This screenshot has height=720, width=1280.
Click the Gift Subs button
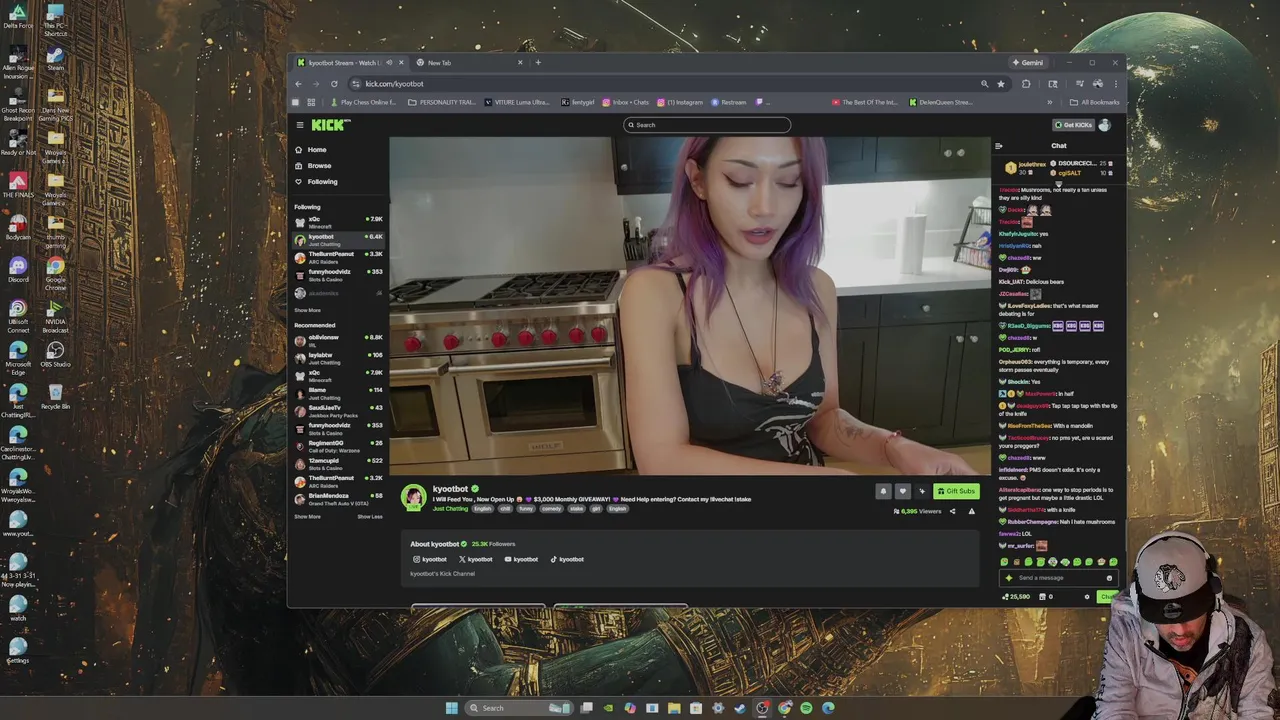tap(956, 491)
